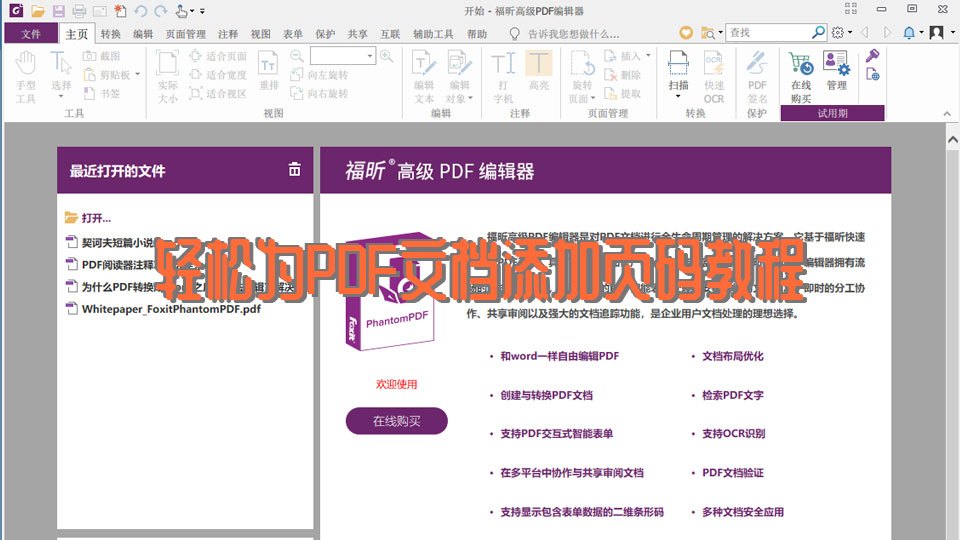Image resolution: width=960 pixels, height=540 pixels.
Task: Select the 手型工具 hand tool
Action: click(x=26, y=77)
